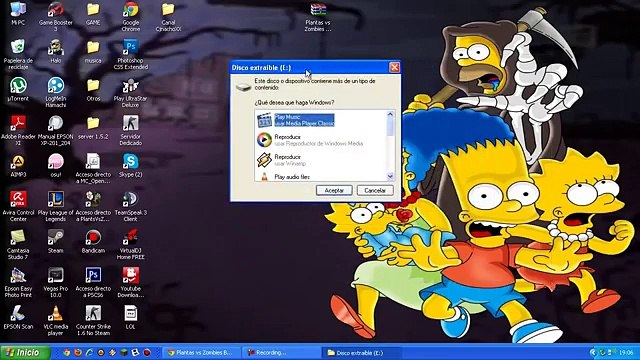This screenshot has height=360, width=640.
Task: Click the Cancelar button
Action: coord(375,190)
